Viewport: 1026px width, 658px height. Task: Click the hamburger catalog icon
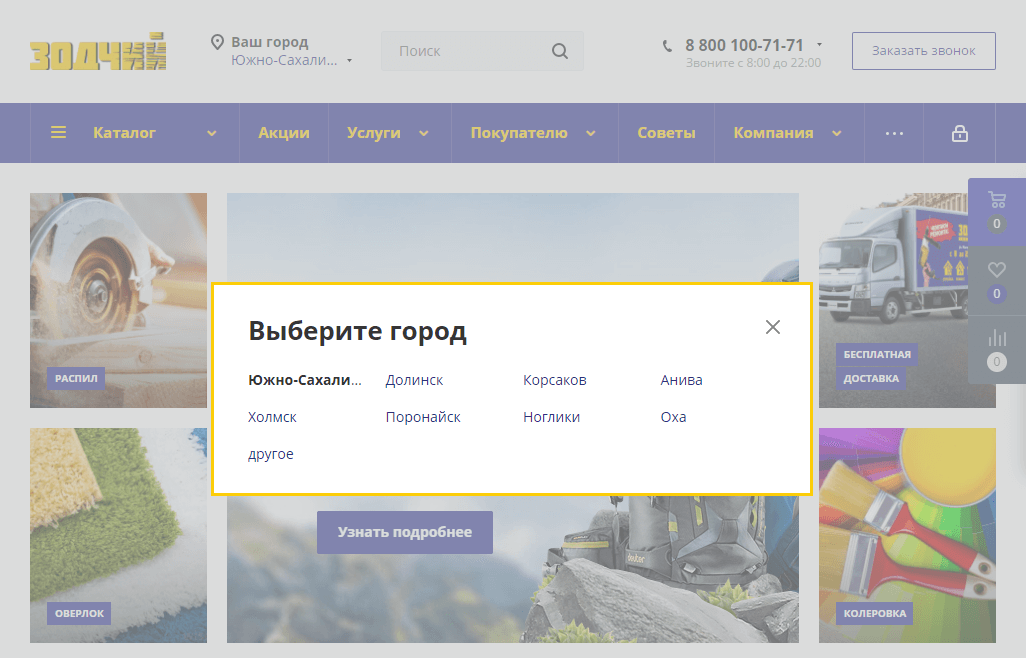pyautogui.click(x=59, y=133)
